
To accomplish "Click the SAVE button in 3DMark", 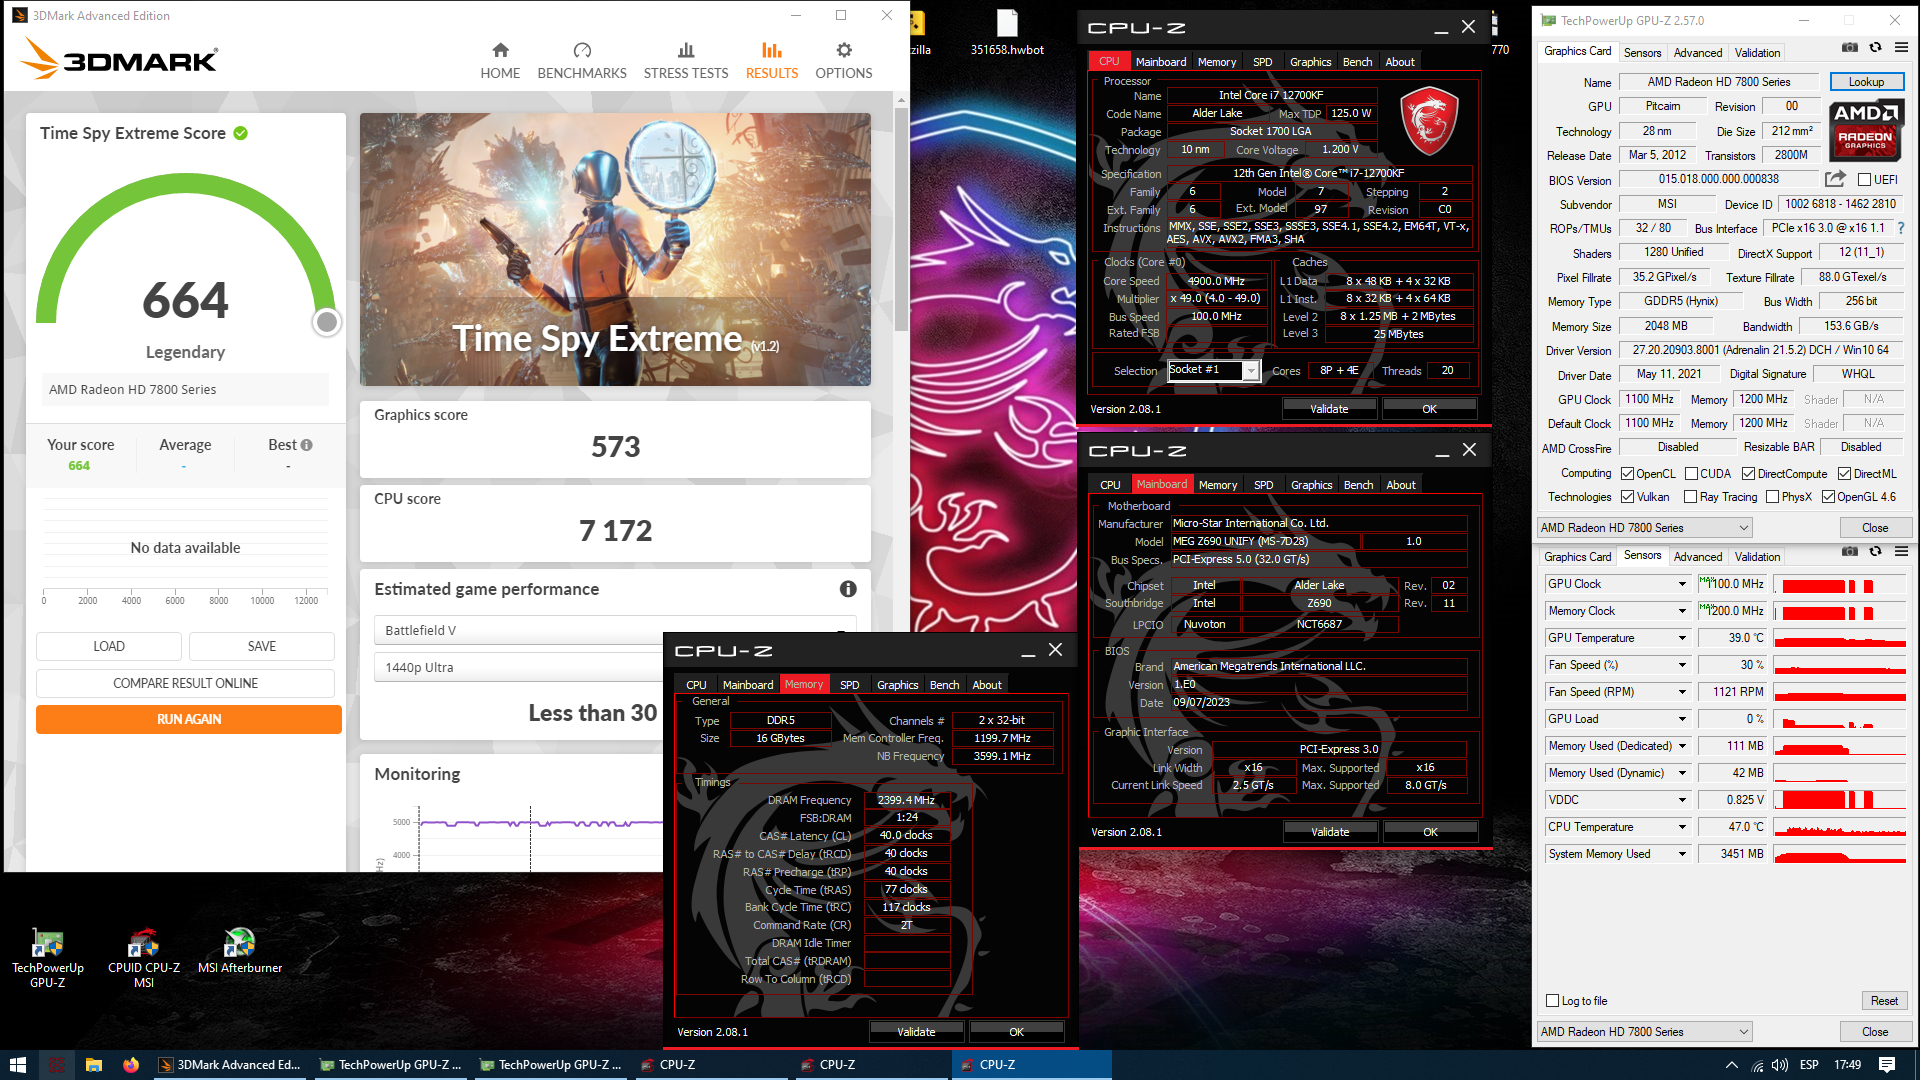I will pyautogui.click(x=262, y=646).
